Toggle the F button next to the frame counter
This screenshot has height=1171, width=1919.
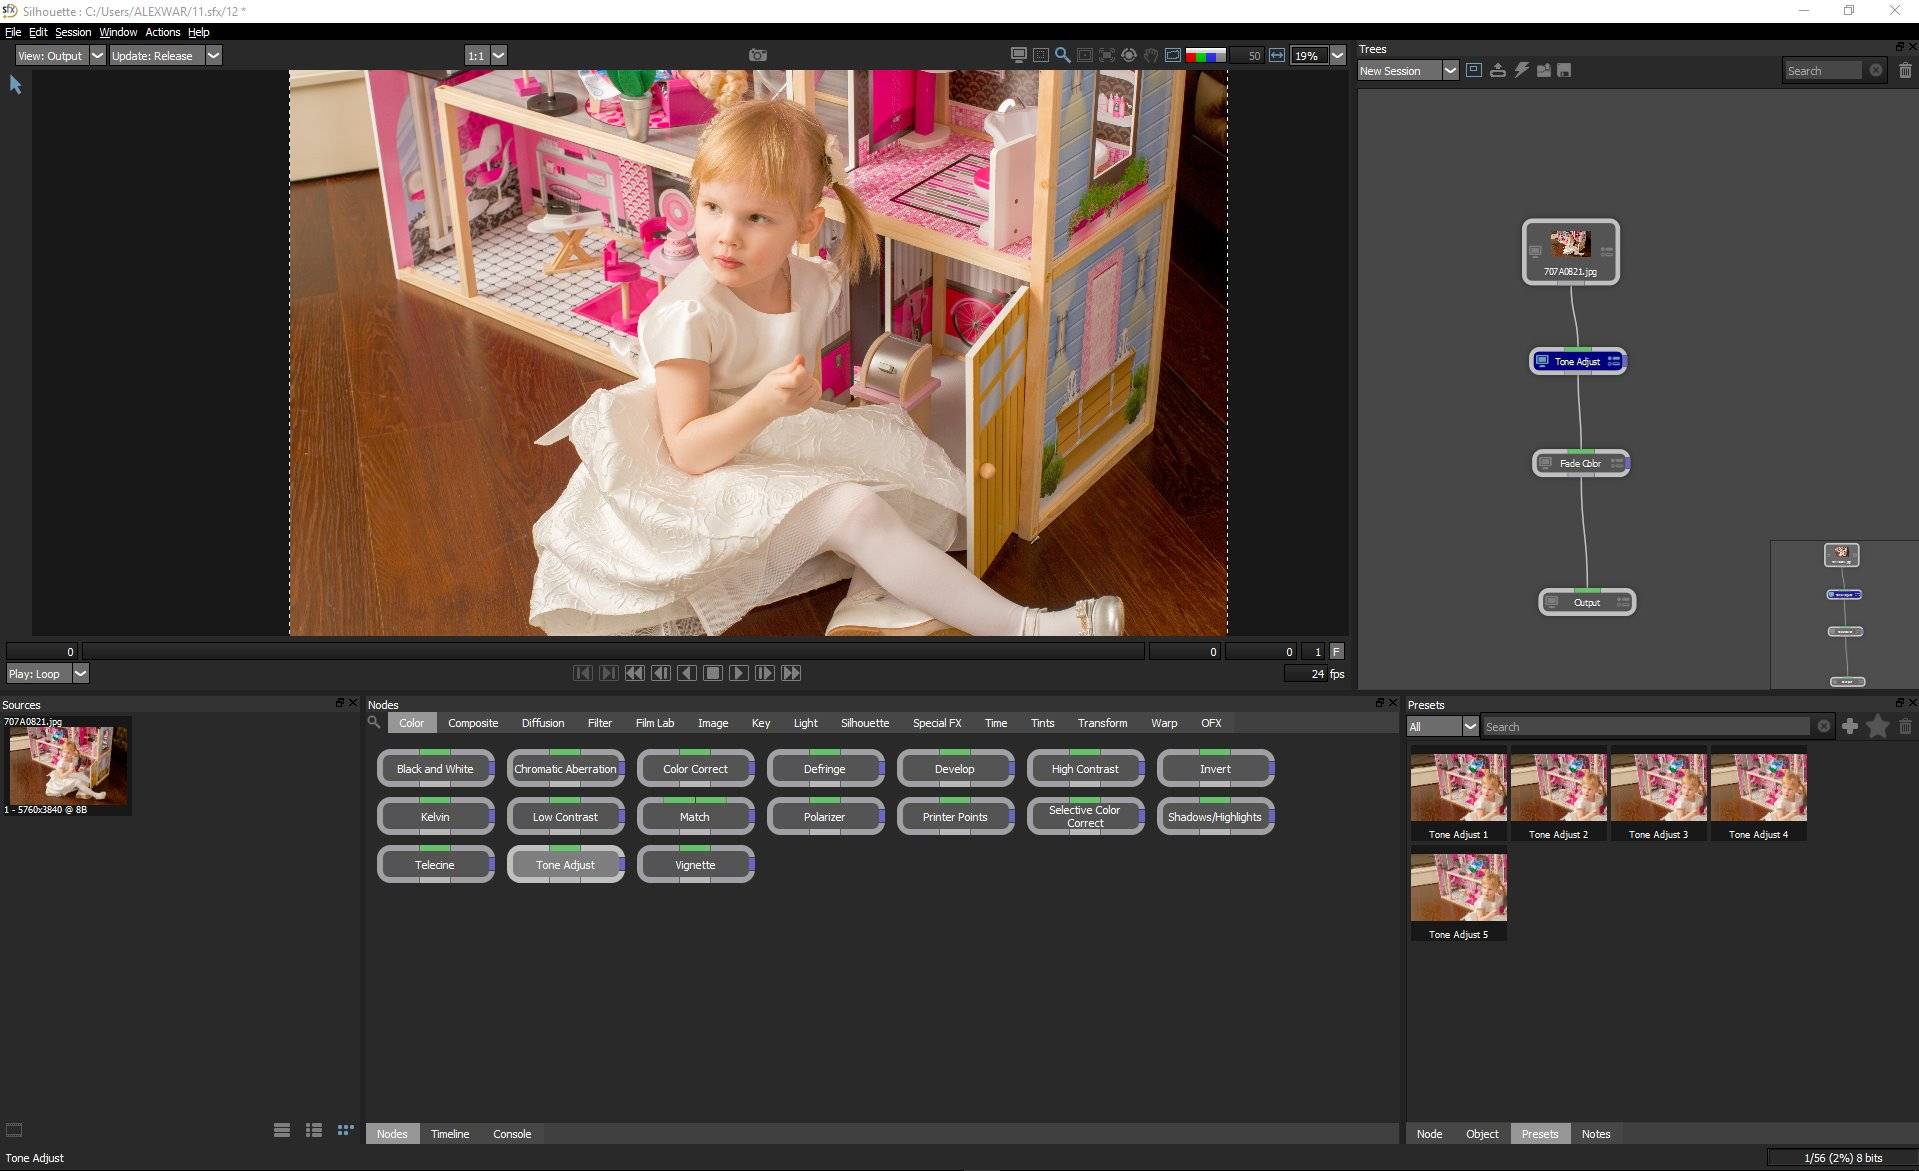1336,651
